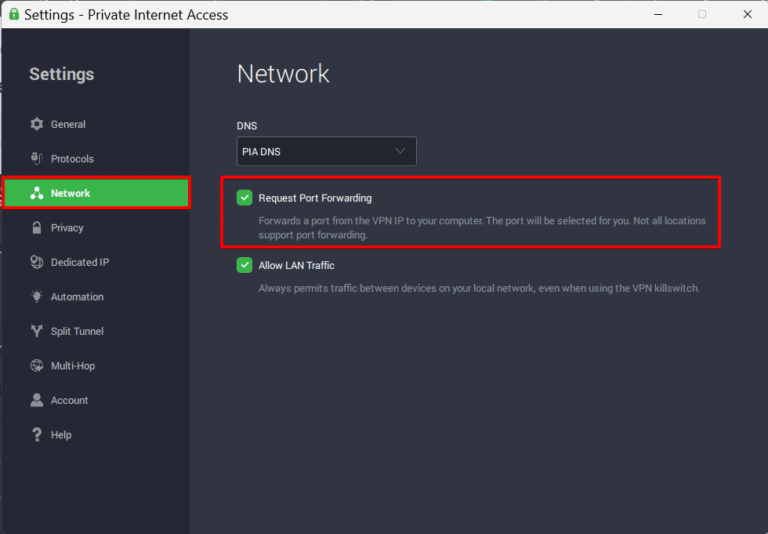Go to the Protocols settings page
Image resolution: width=768 pixels, height=534 pixels.
coord(72,159)
